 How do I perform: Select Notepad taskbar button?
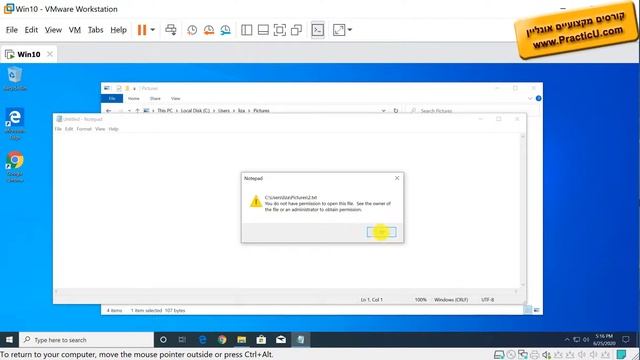tap(300, 340)
